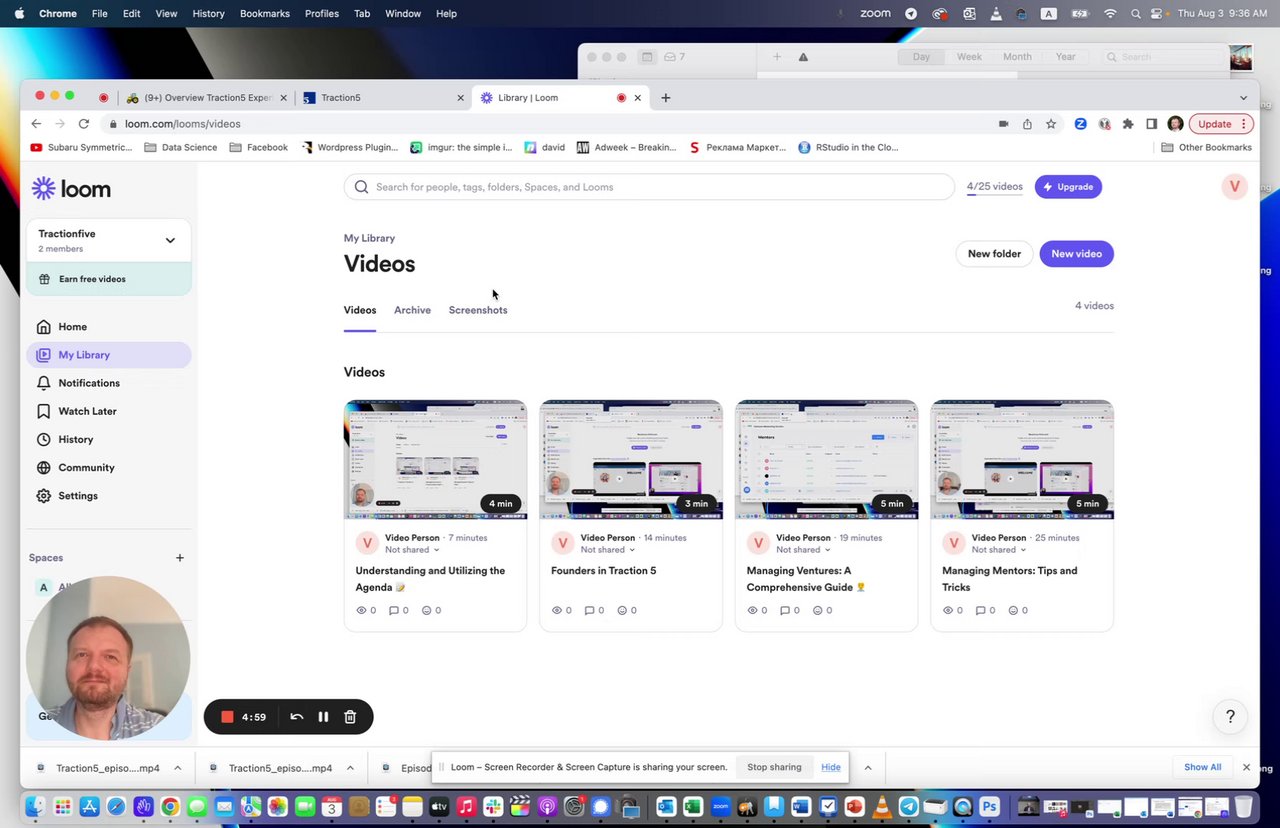The height and width of the screenshot is (828, 1280).
Task: Click the New video button
Action: (x=1076, y=254)
